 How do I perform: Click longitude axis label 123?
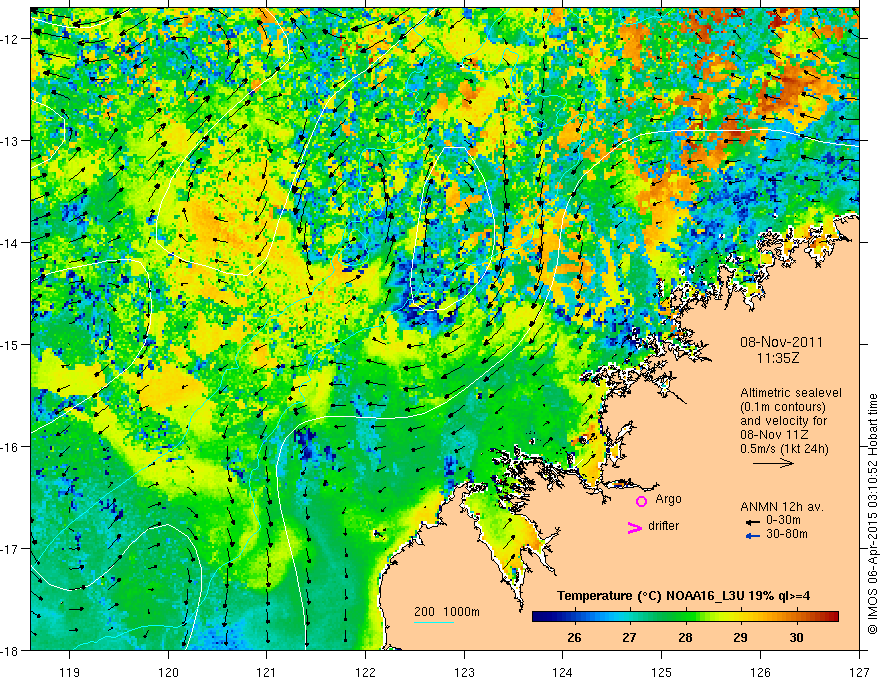pyautogui.click(x=464, y=672)
